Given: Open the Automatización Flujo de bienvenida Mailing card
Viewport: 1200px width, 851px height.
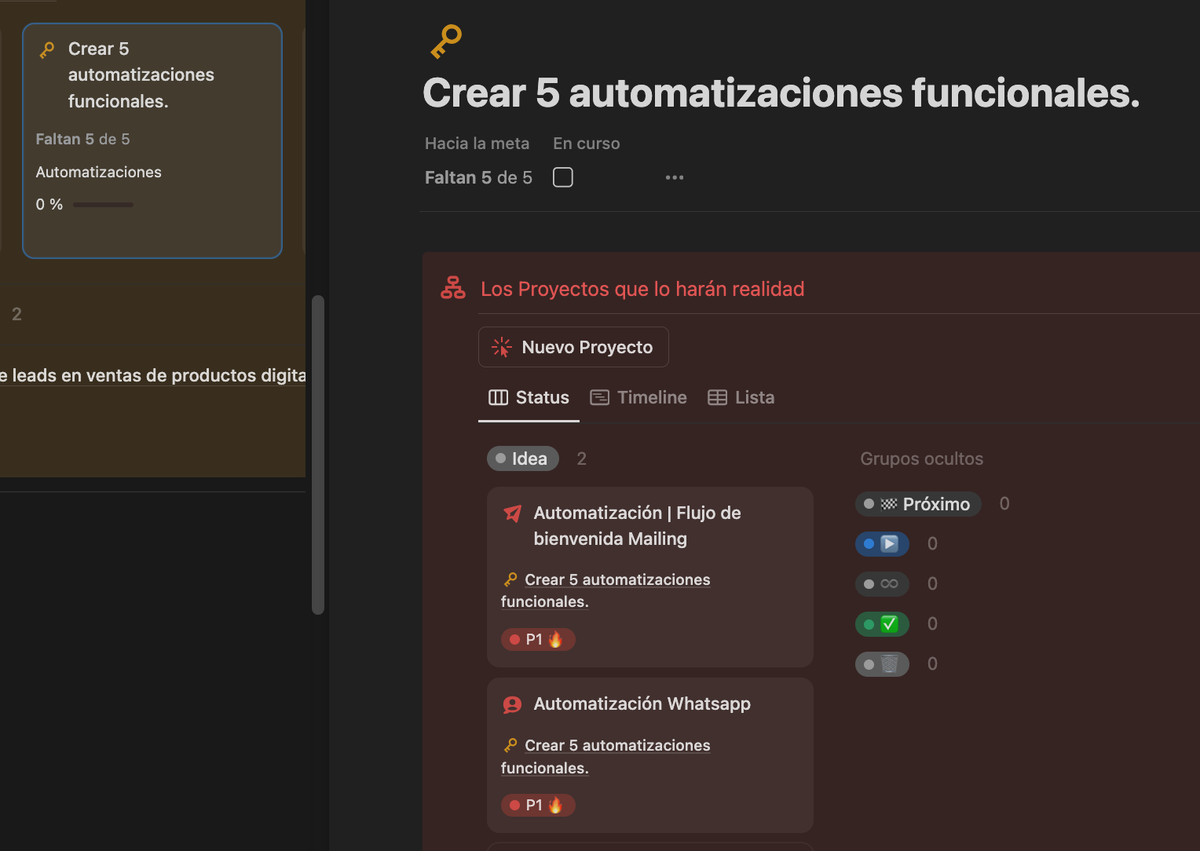Looking at the screenshot, I should (x=650, y=577).
